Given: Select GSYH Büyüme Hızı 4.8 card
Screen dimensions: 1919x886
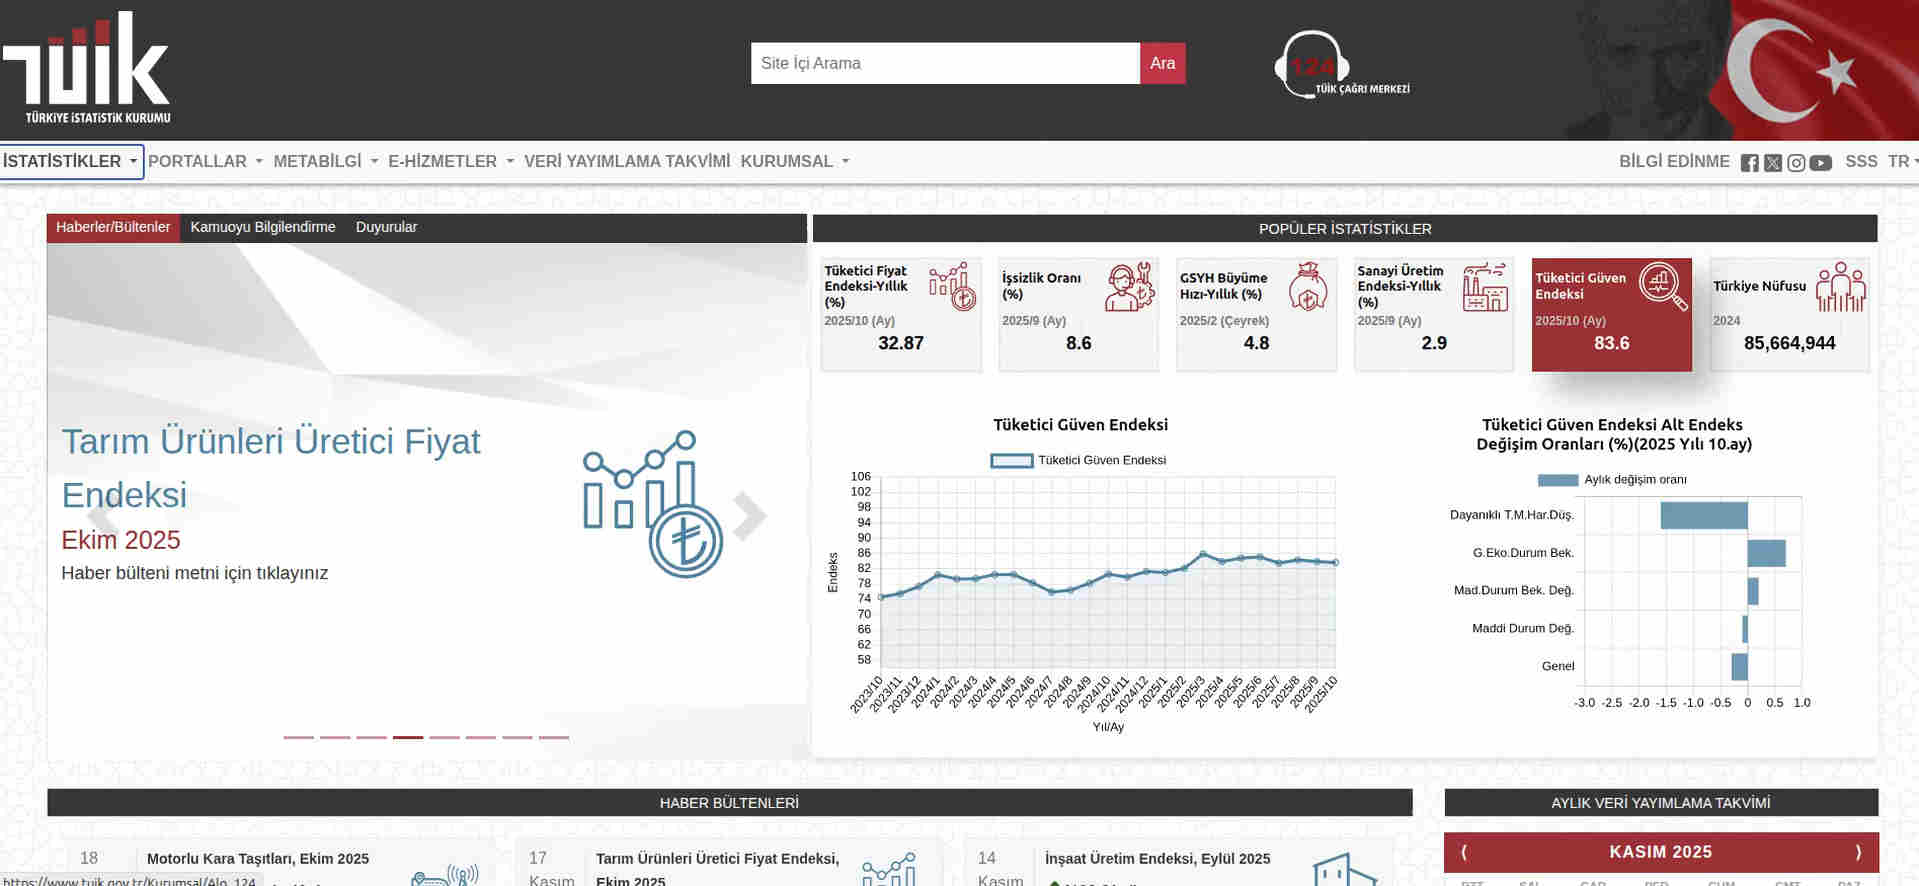Looking at the screenshot, I should 1256,315.
